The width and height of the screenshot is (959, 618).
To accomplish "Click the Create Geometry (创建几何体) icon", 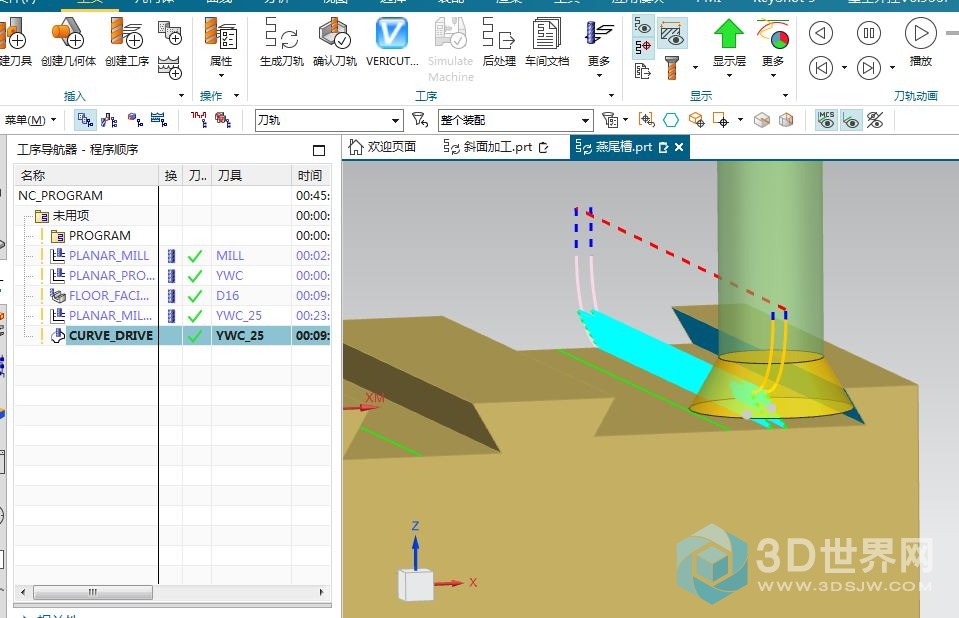I will click(x=68, y=34).
